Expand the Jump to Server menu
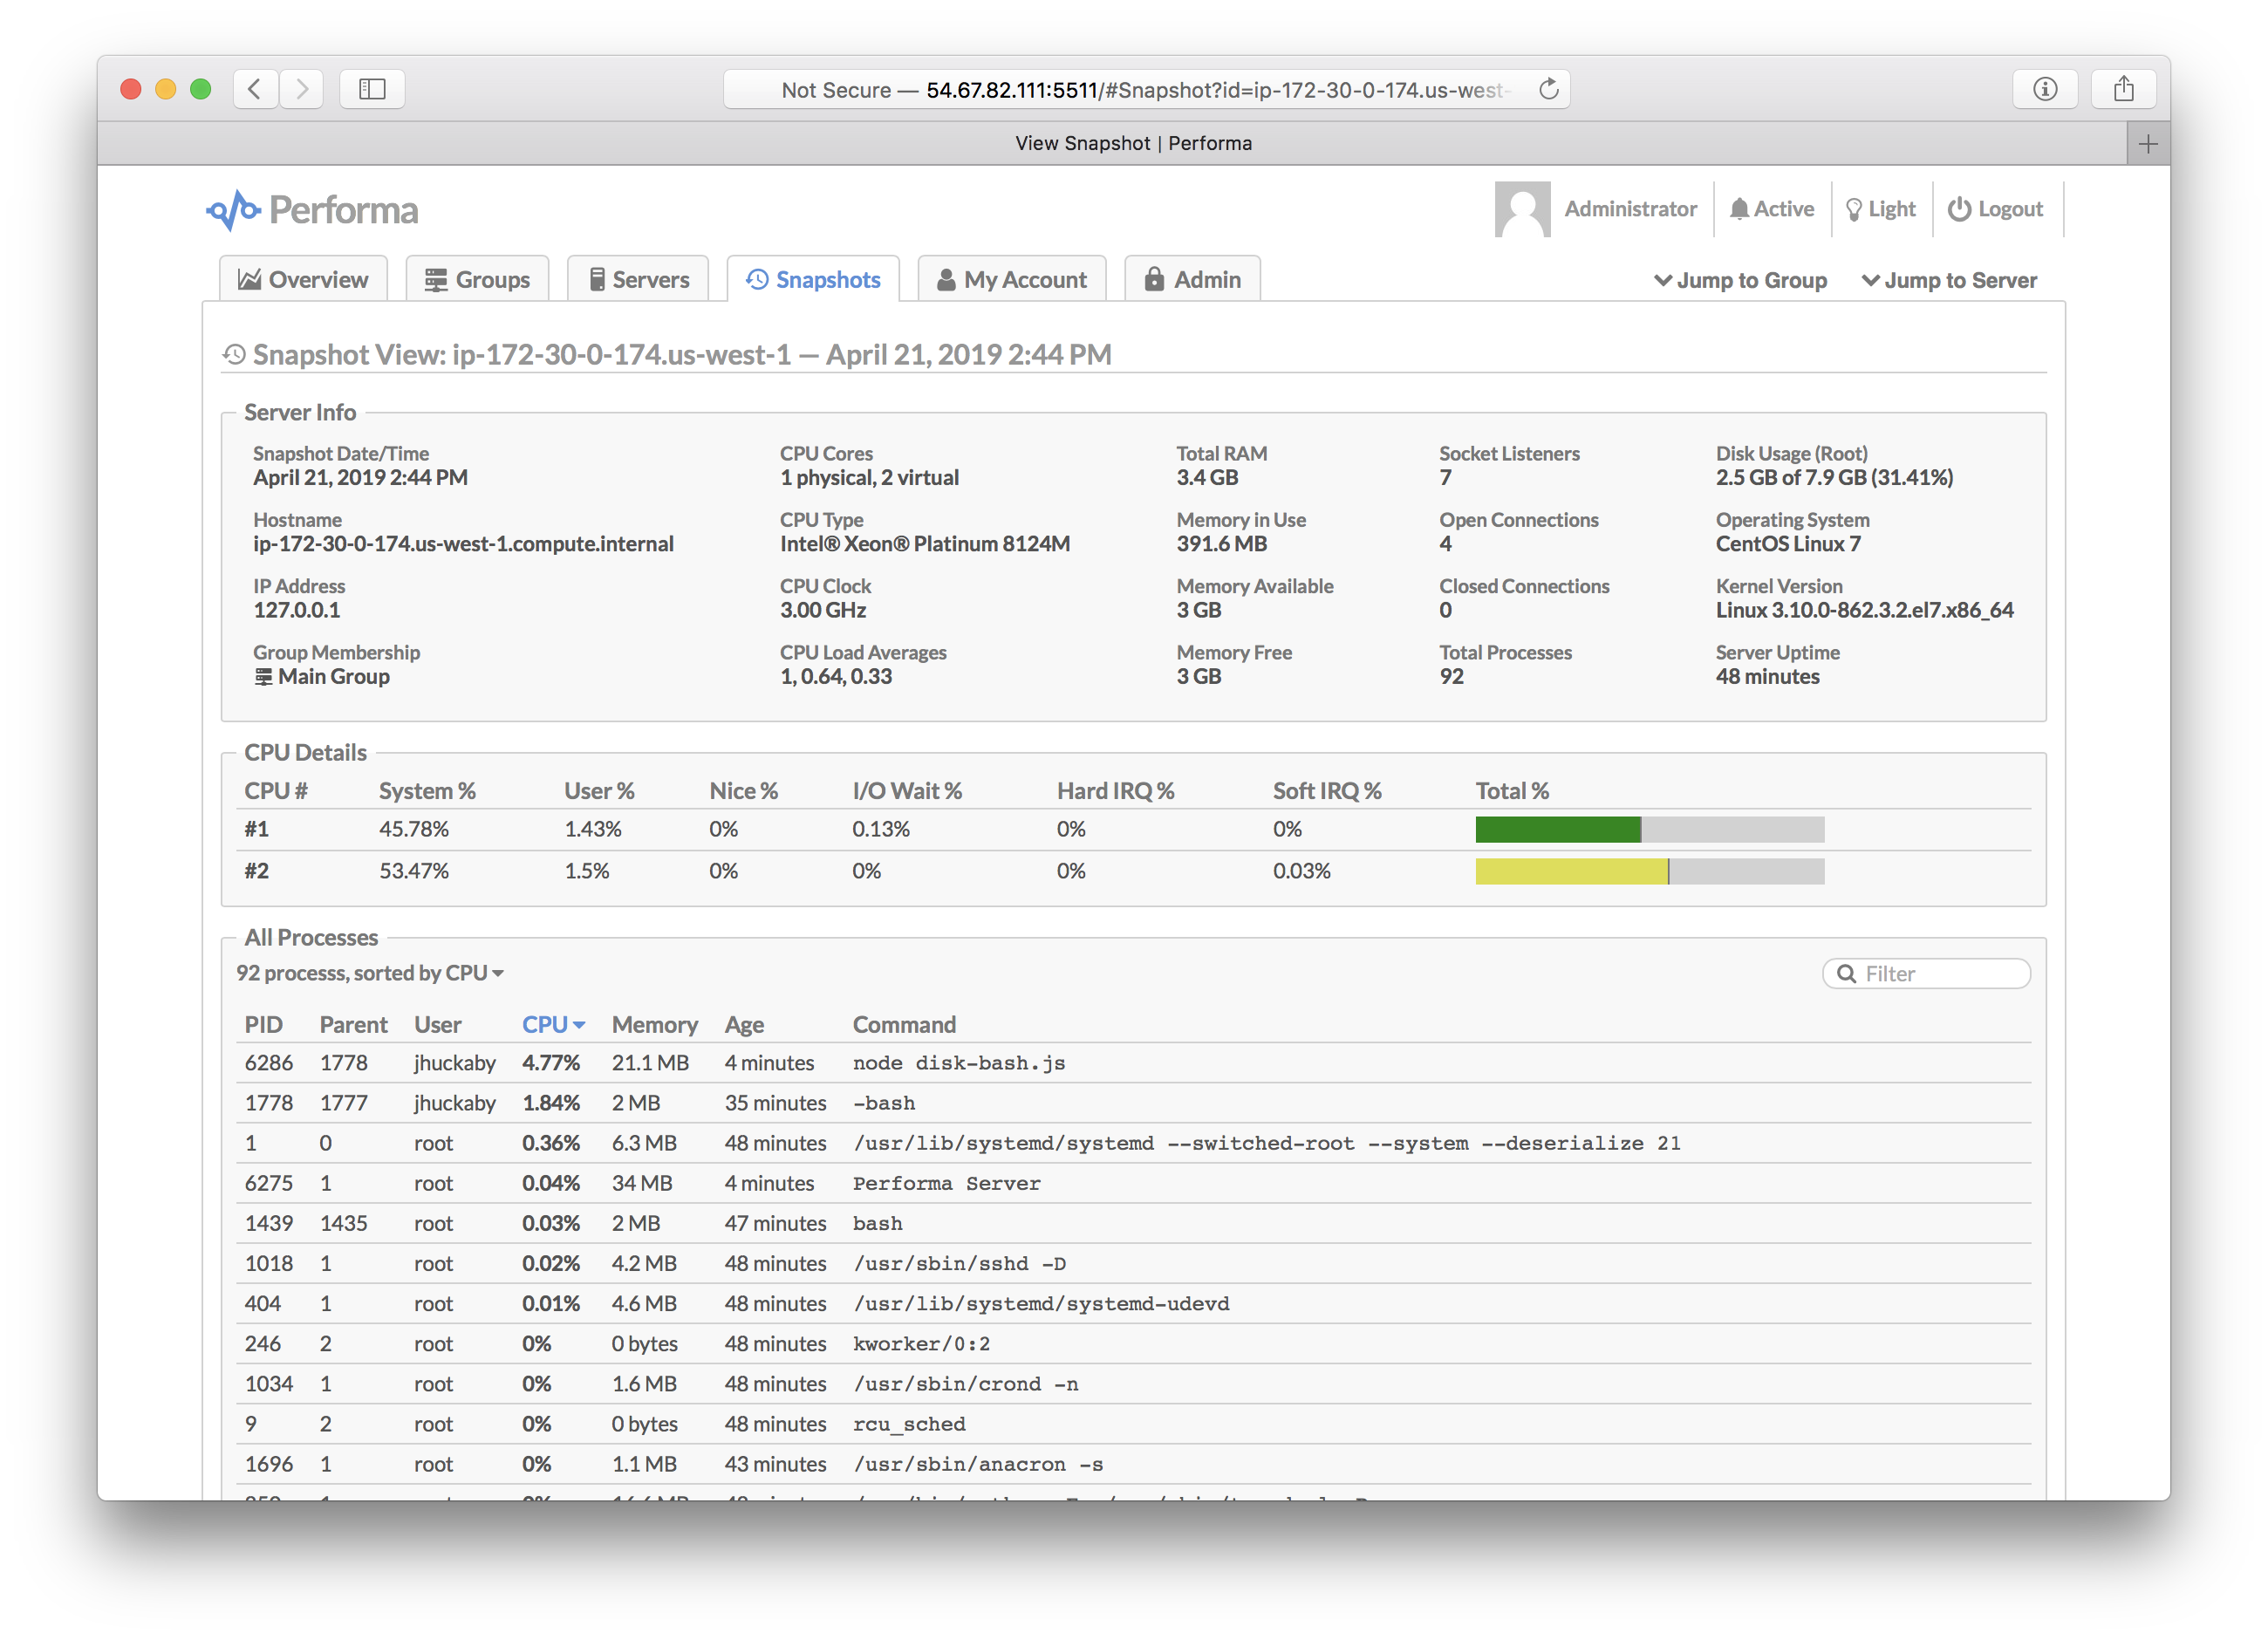Screen dimensions: 2268x1640 (x=1948, y=280)
